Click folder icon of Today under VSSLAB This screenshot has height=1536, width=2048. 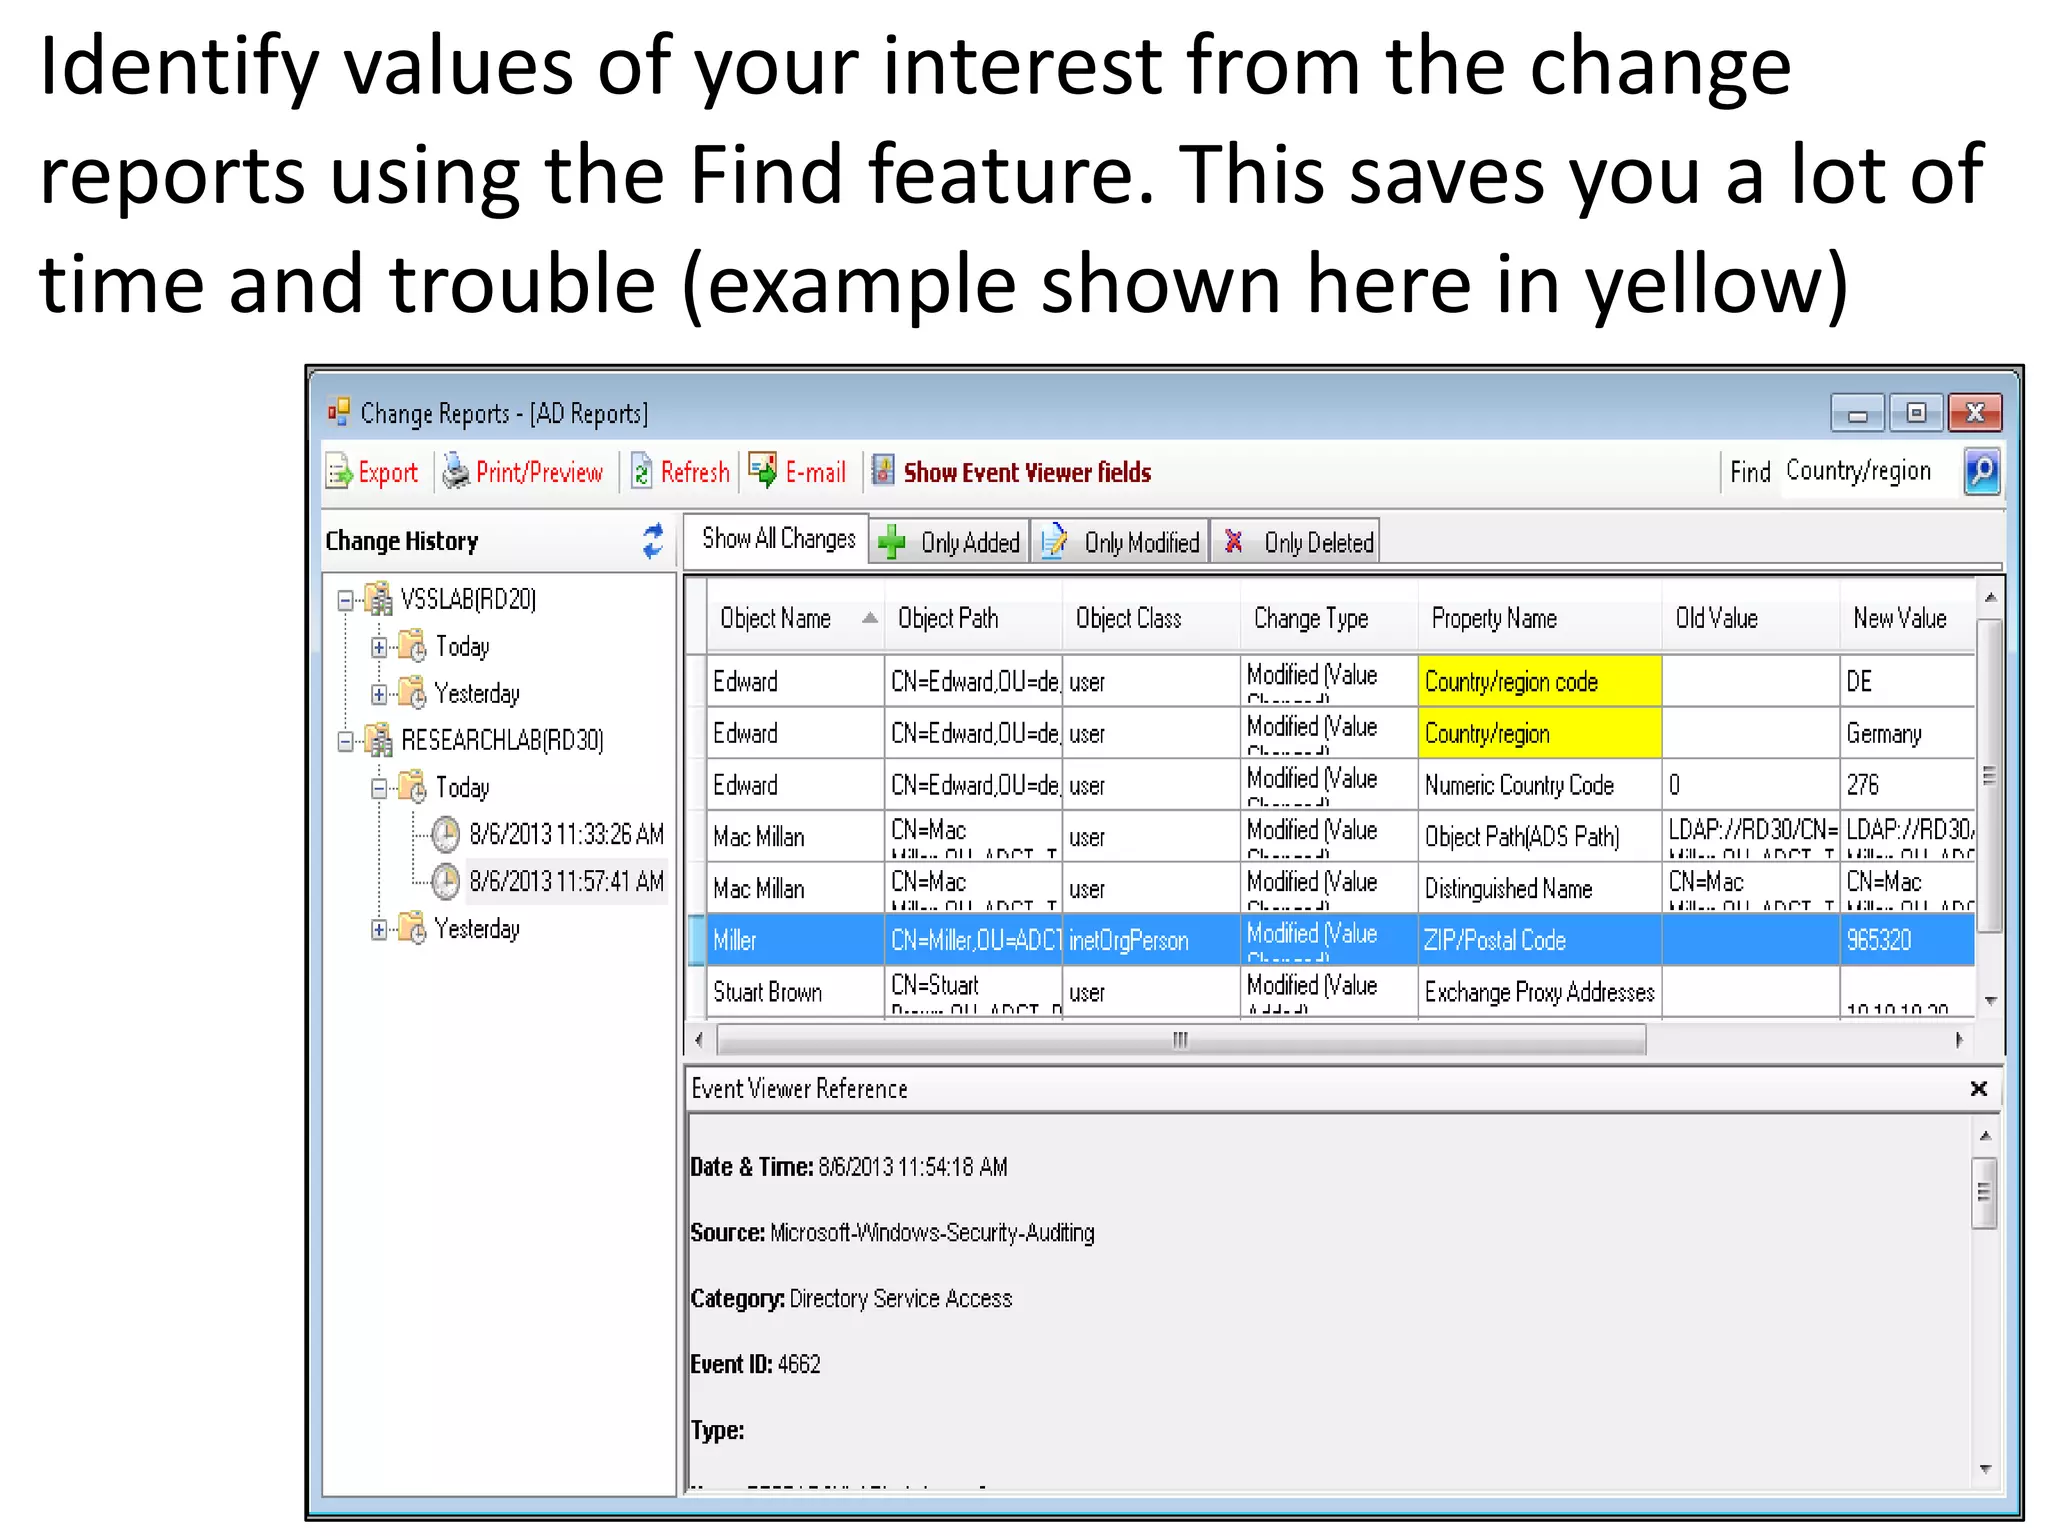[412, 646]
